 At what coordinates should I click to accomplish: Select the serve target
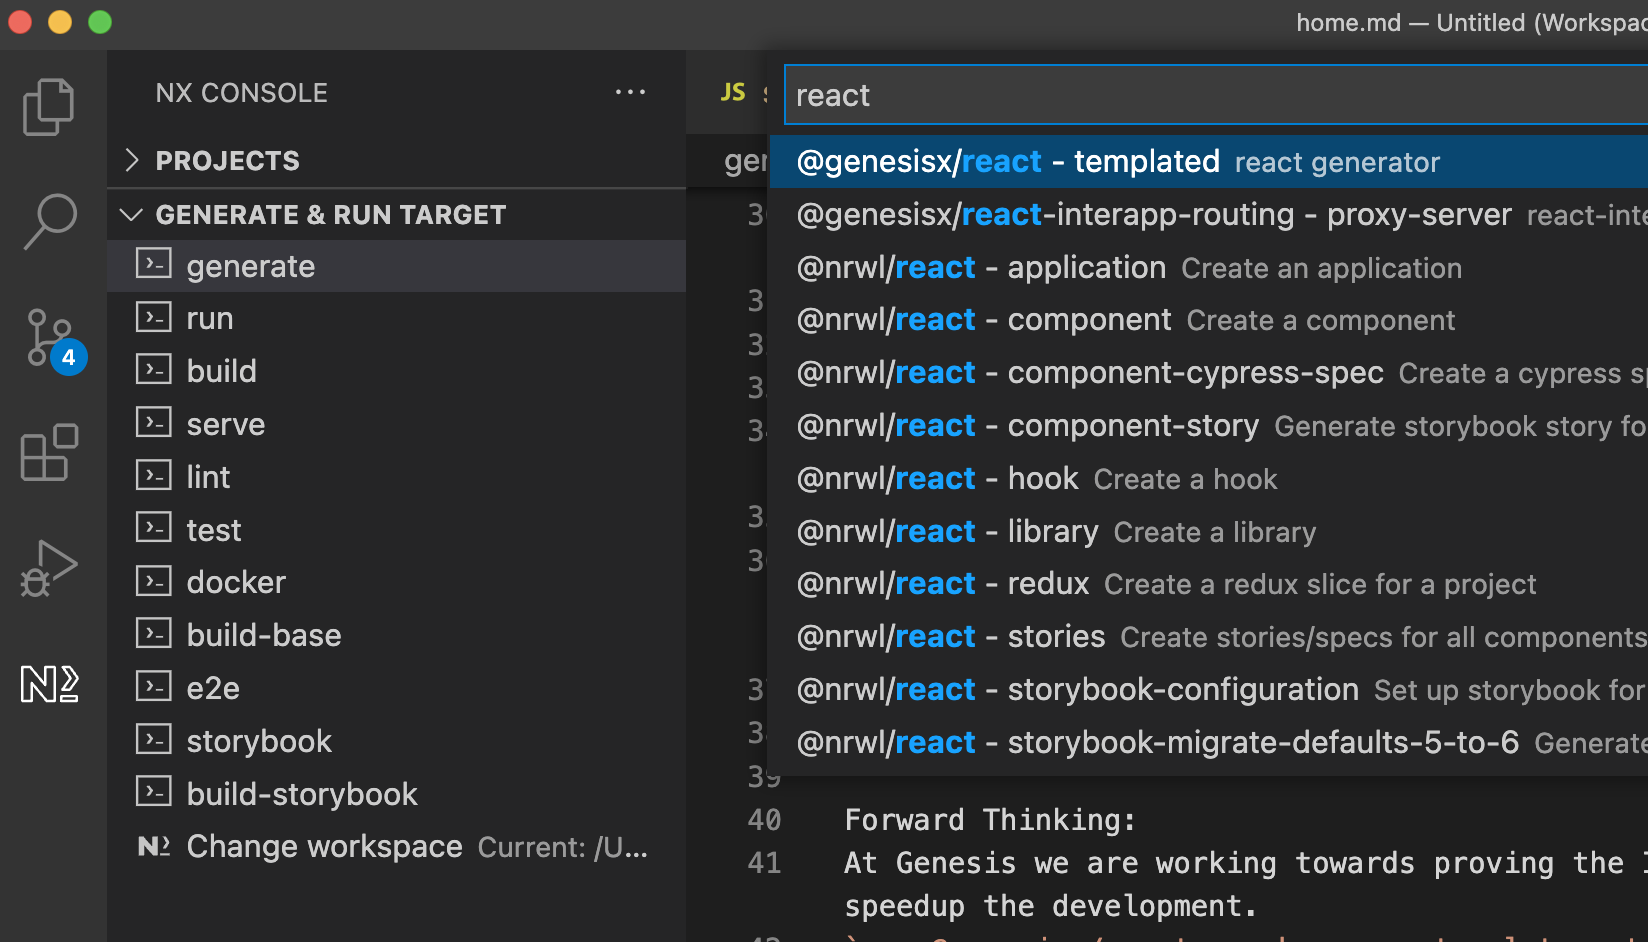coord(396,424)
